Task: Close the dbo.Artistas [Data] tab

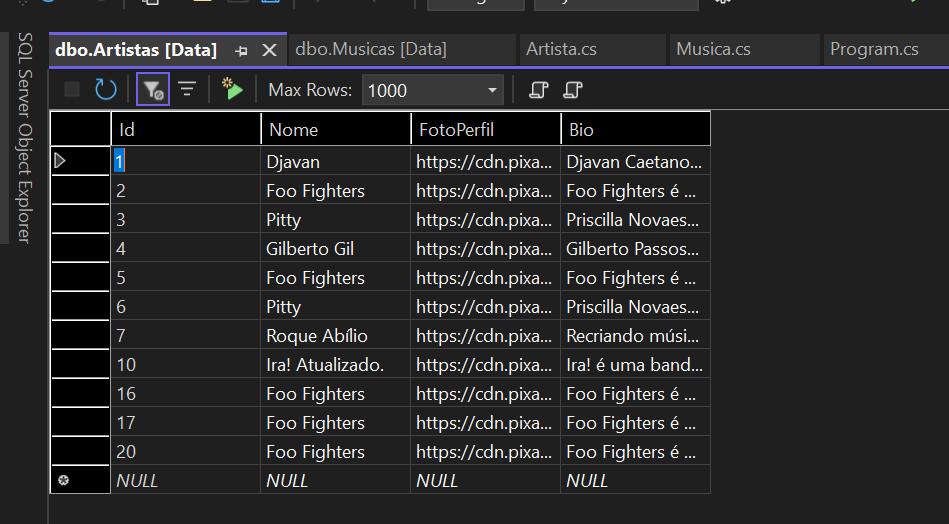Action: [269, 50]
